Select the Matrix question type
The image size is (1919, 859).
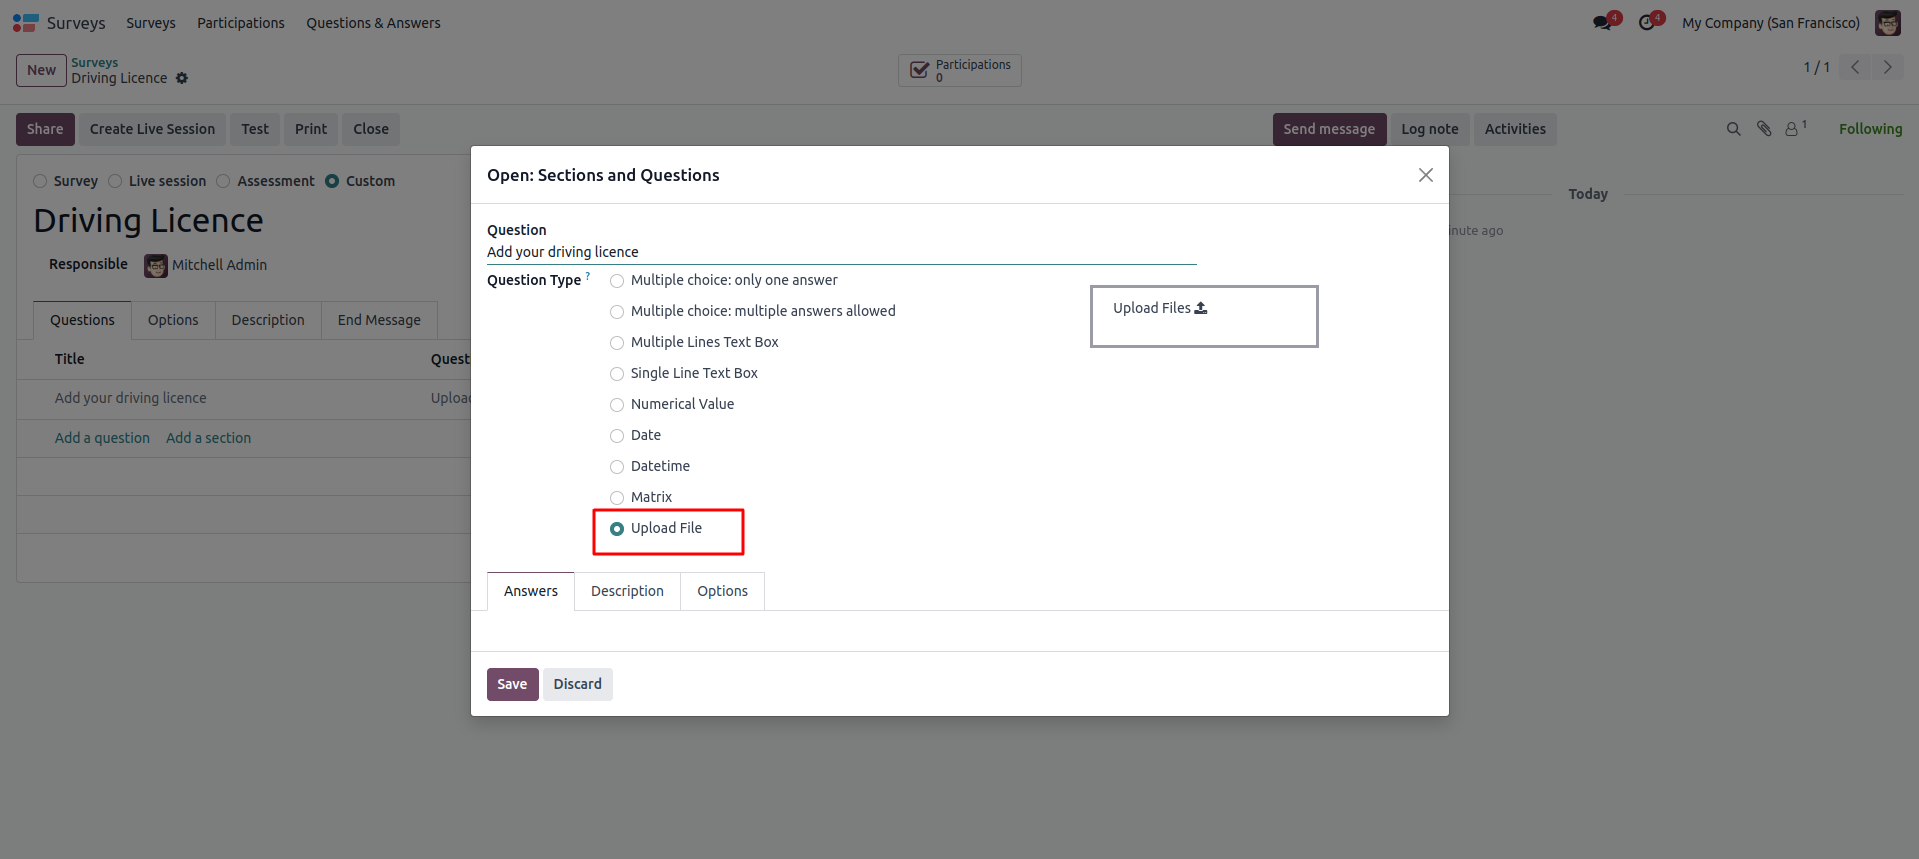tap(617, 498)
